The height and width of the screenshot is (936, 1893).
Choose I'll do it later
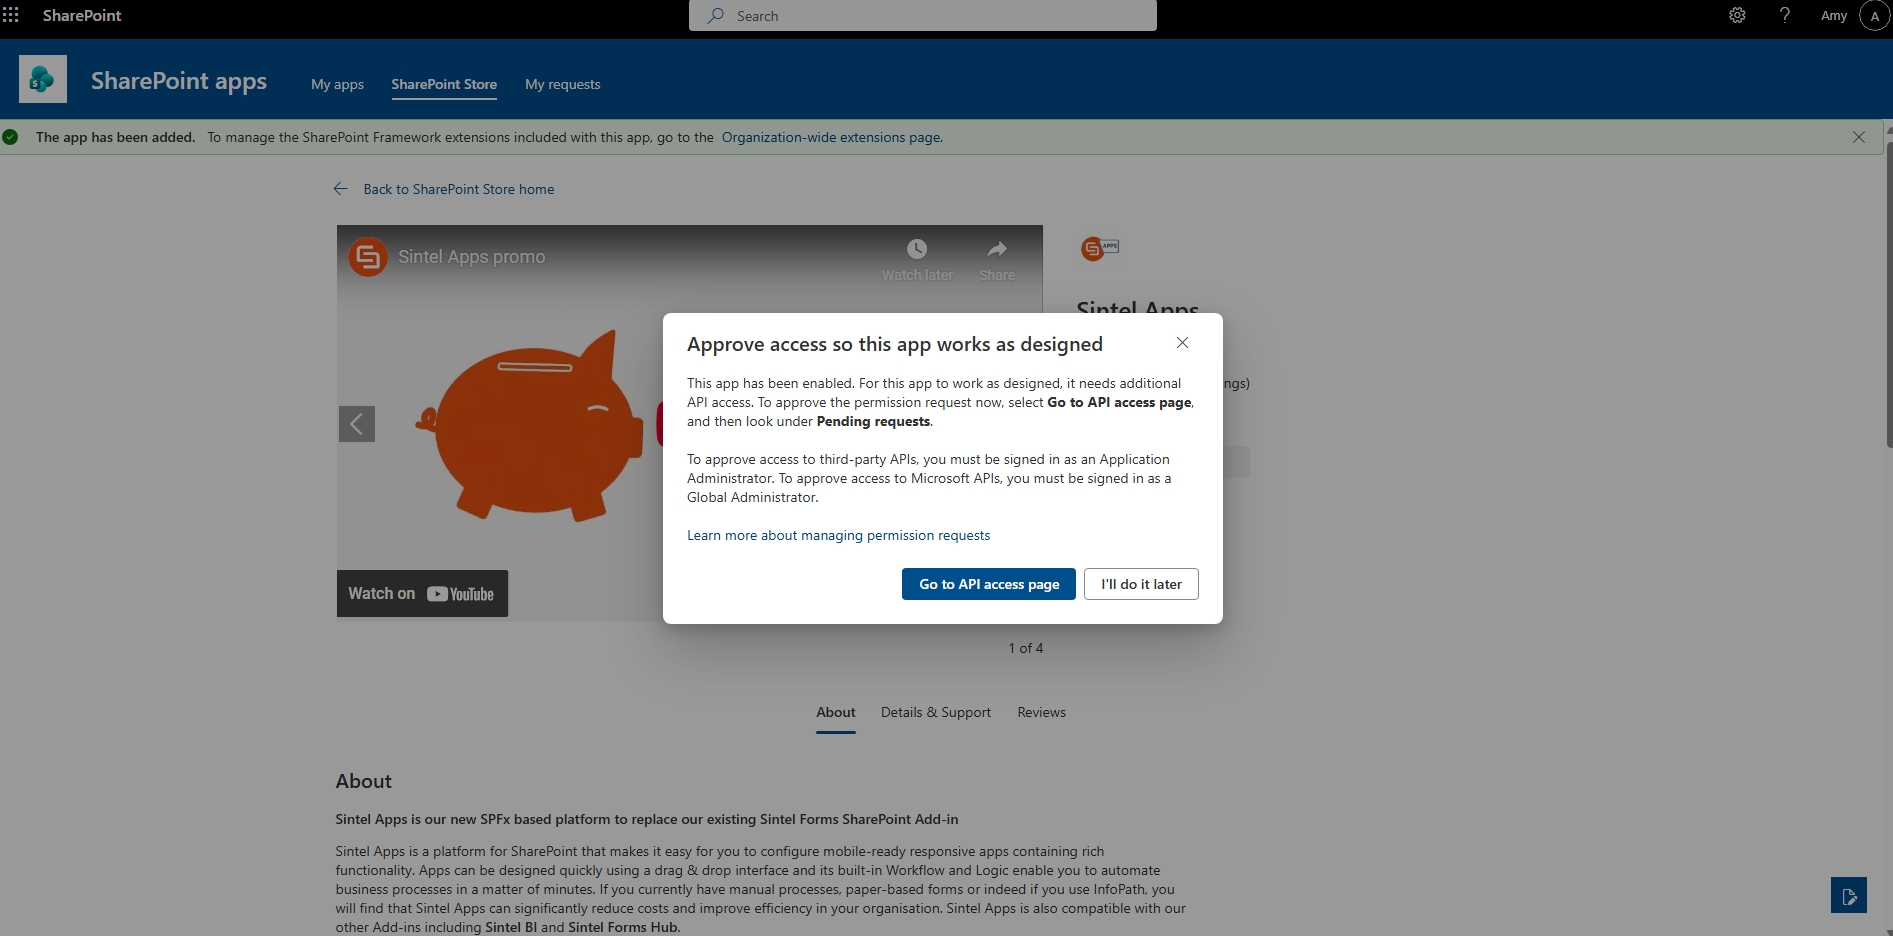click(x=1141, y=584)
